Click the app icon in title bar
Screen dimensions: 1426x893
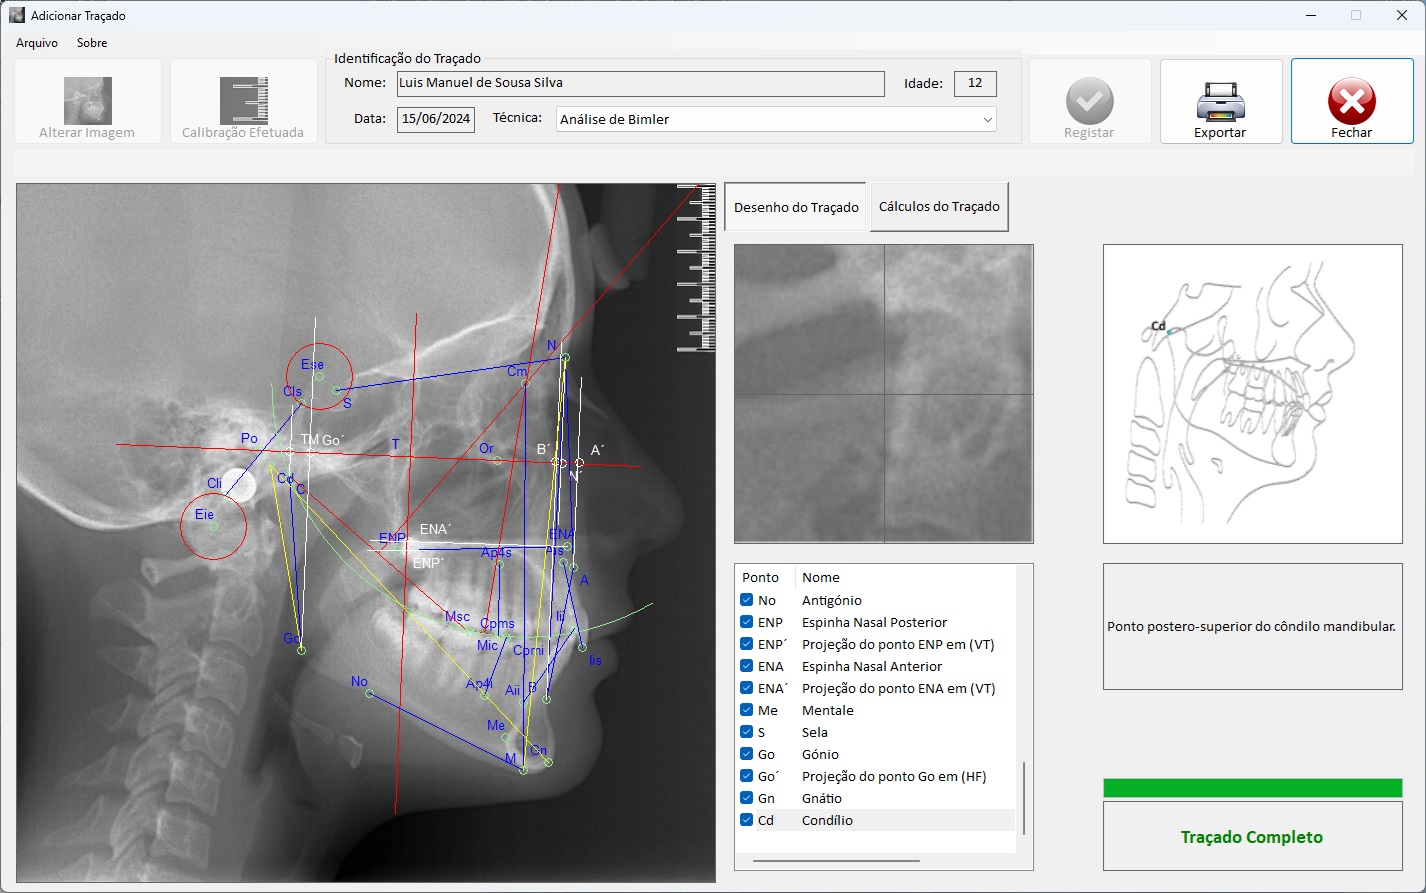[16, 16]
